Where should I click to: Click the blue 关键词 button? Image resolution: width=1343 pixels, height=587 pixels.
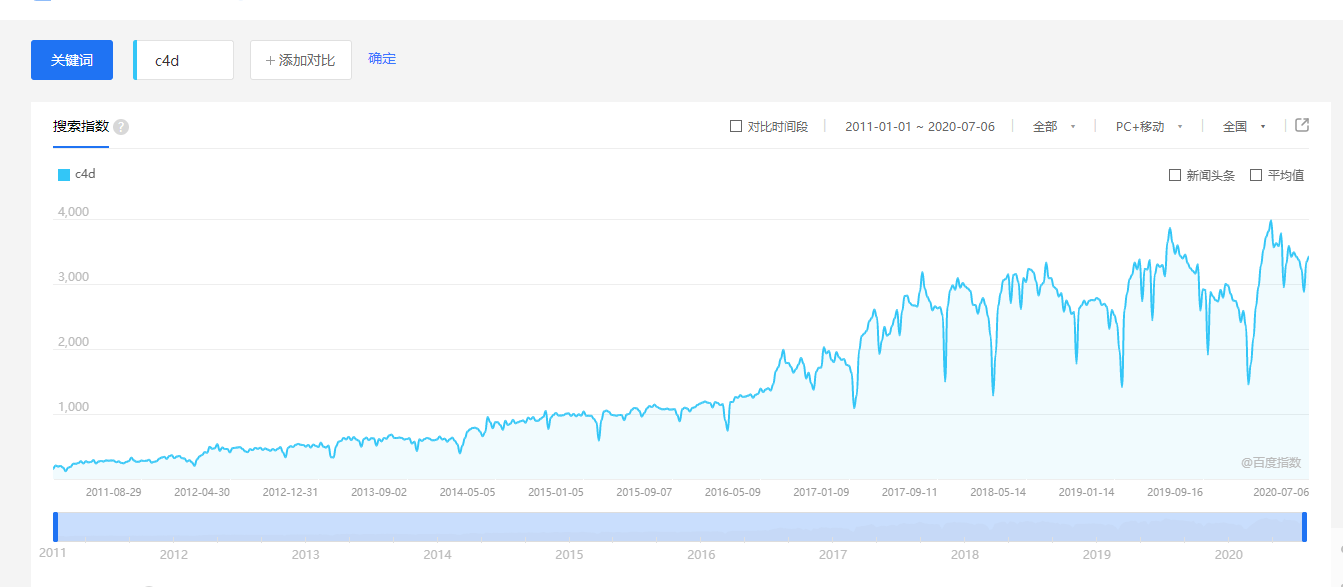72,60
